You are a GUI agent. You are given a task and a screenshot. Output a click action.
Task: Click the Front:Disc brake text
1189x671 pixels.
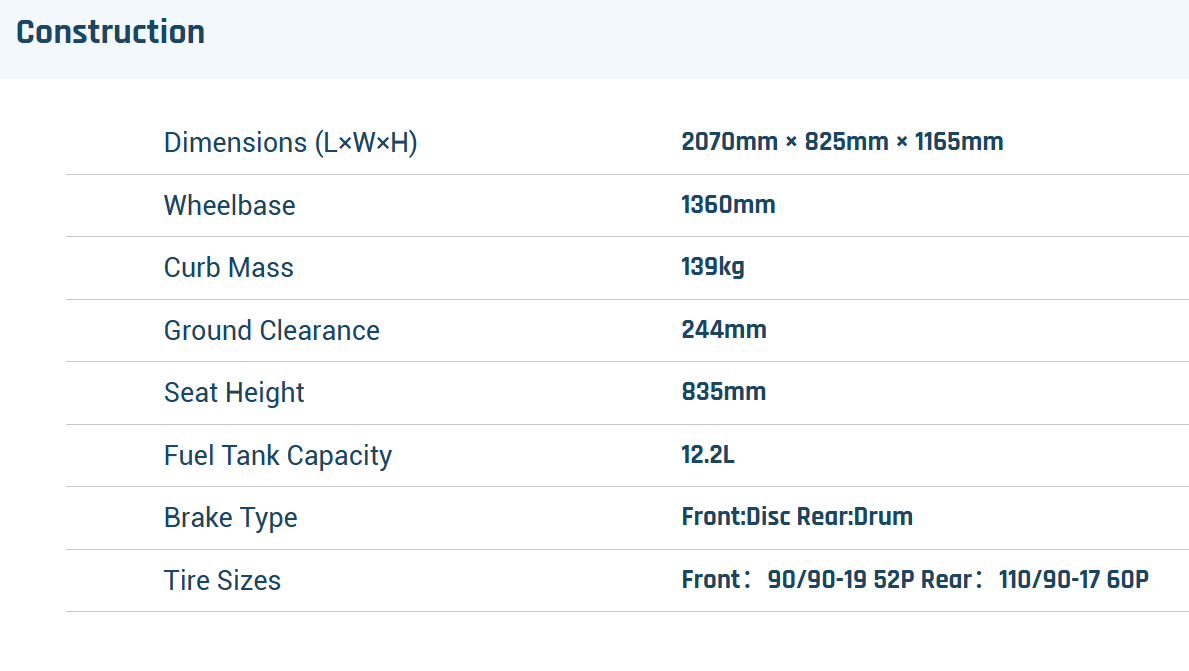click(x=736, y=518)
